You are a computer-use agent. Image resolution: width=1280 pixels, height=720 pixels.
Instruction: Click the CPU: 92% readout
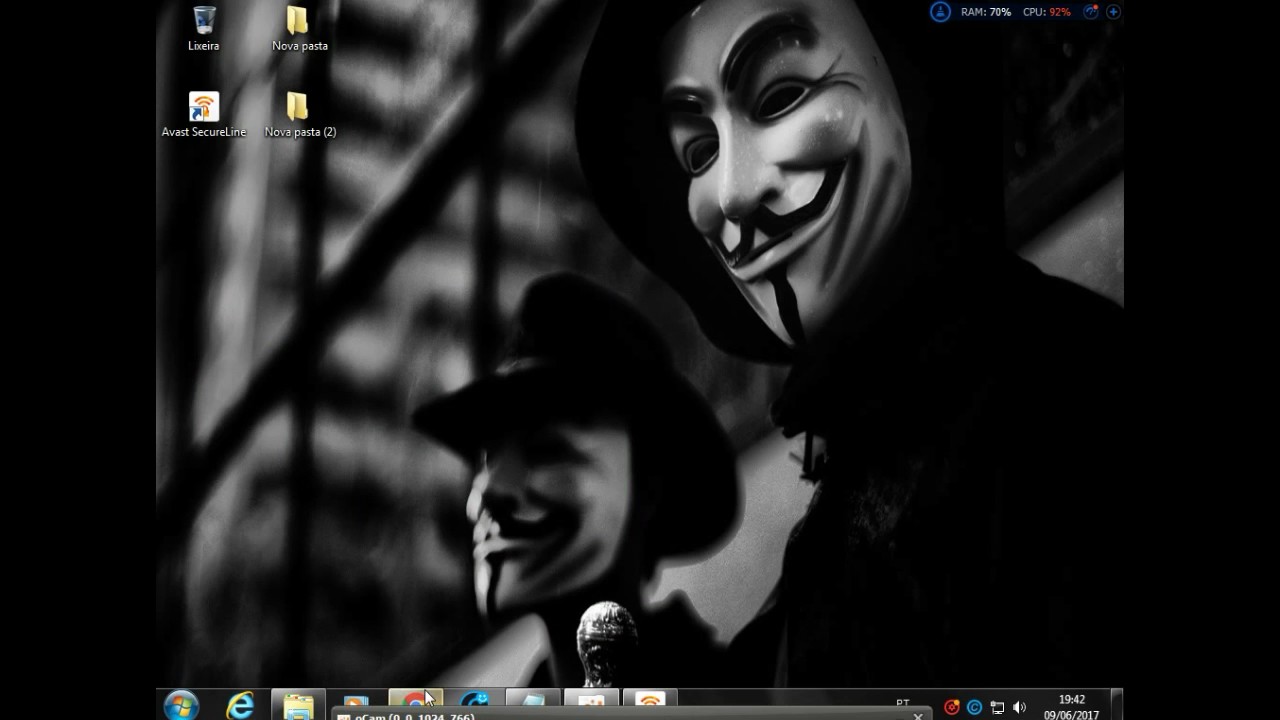(x=1047, y=12)
